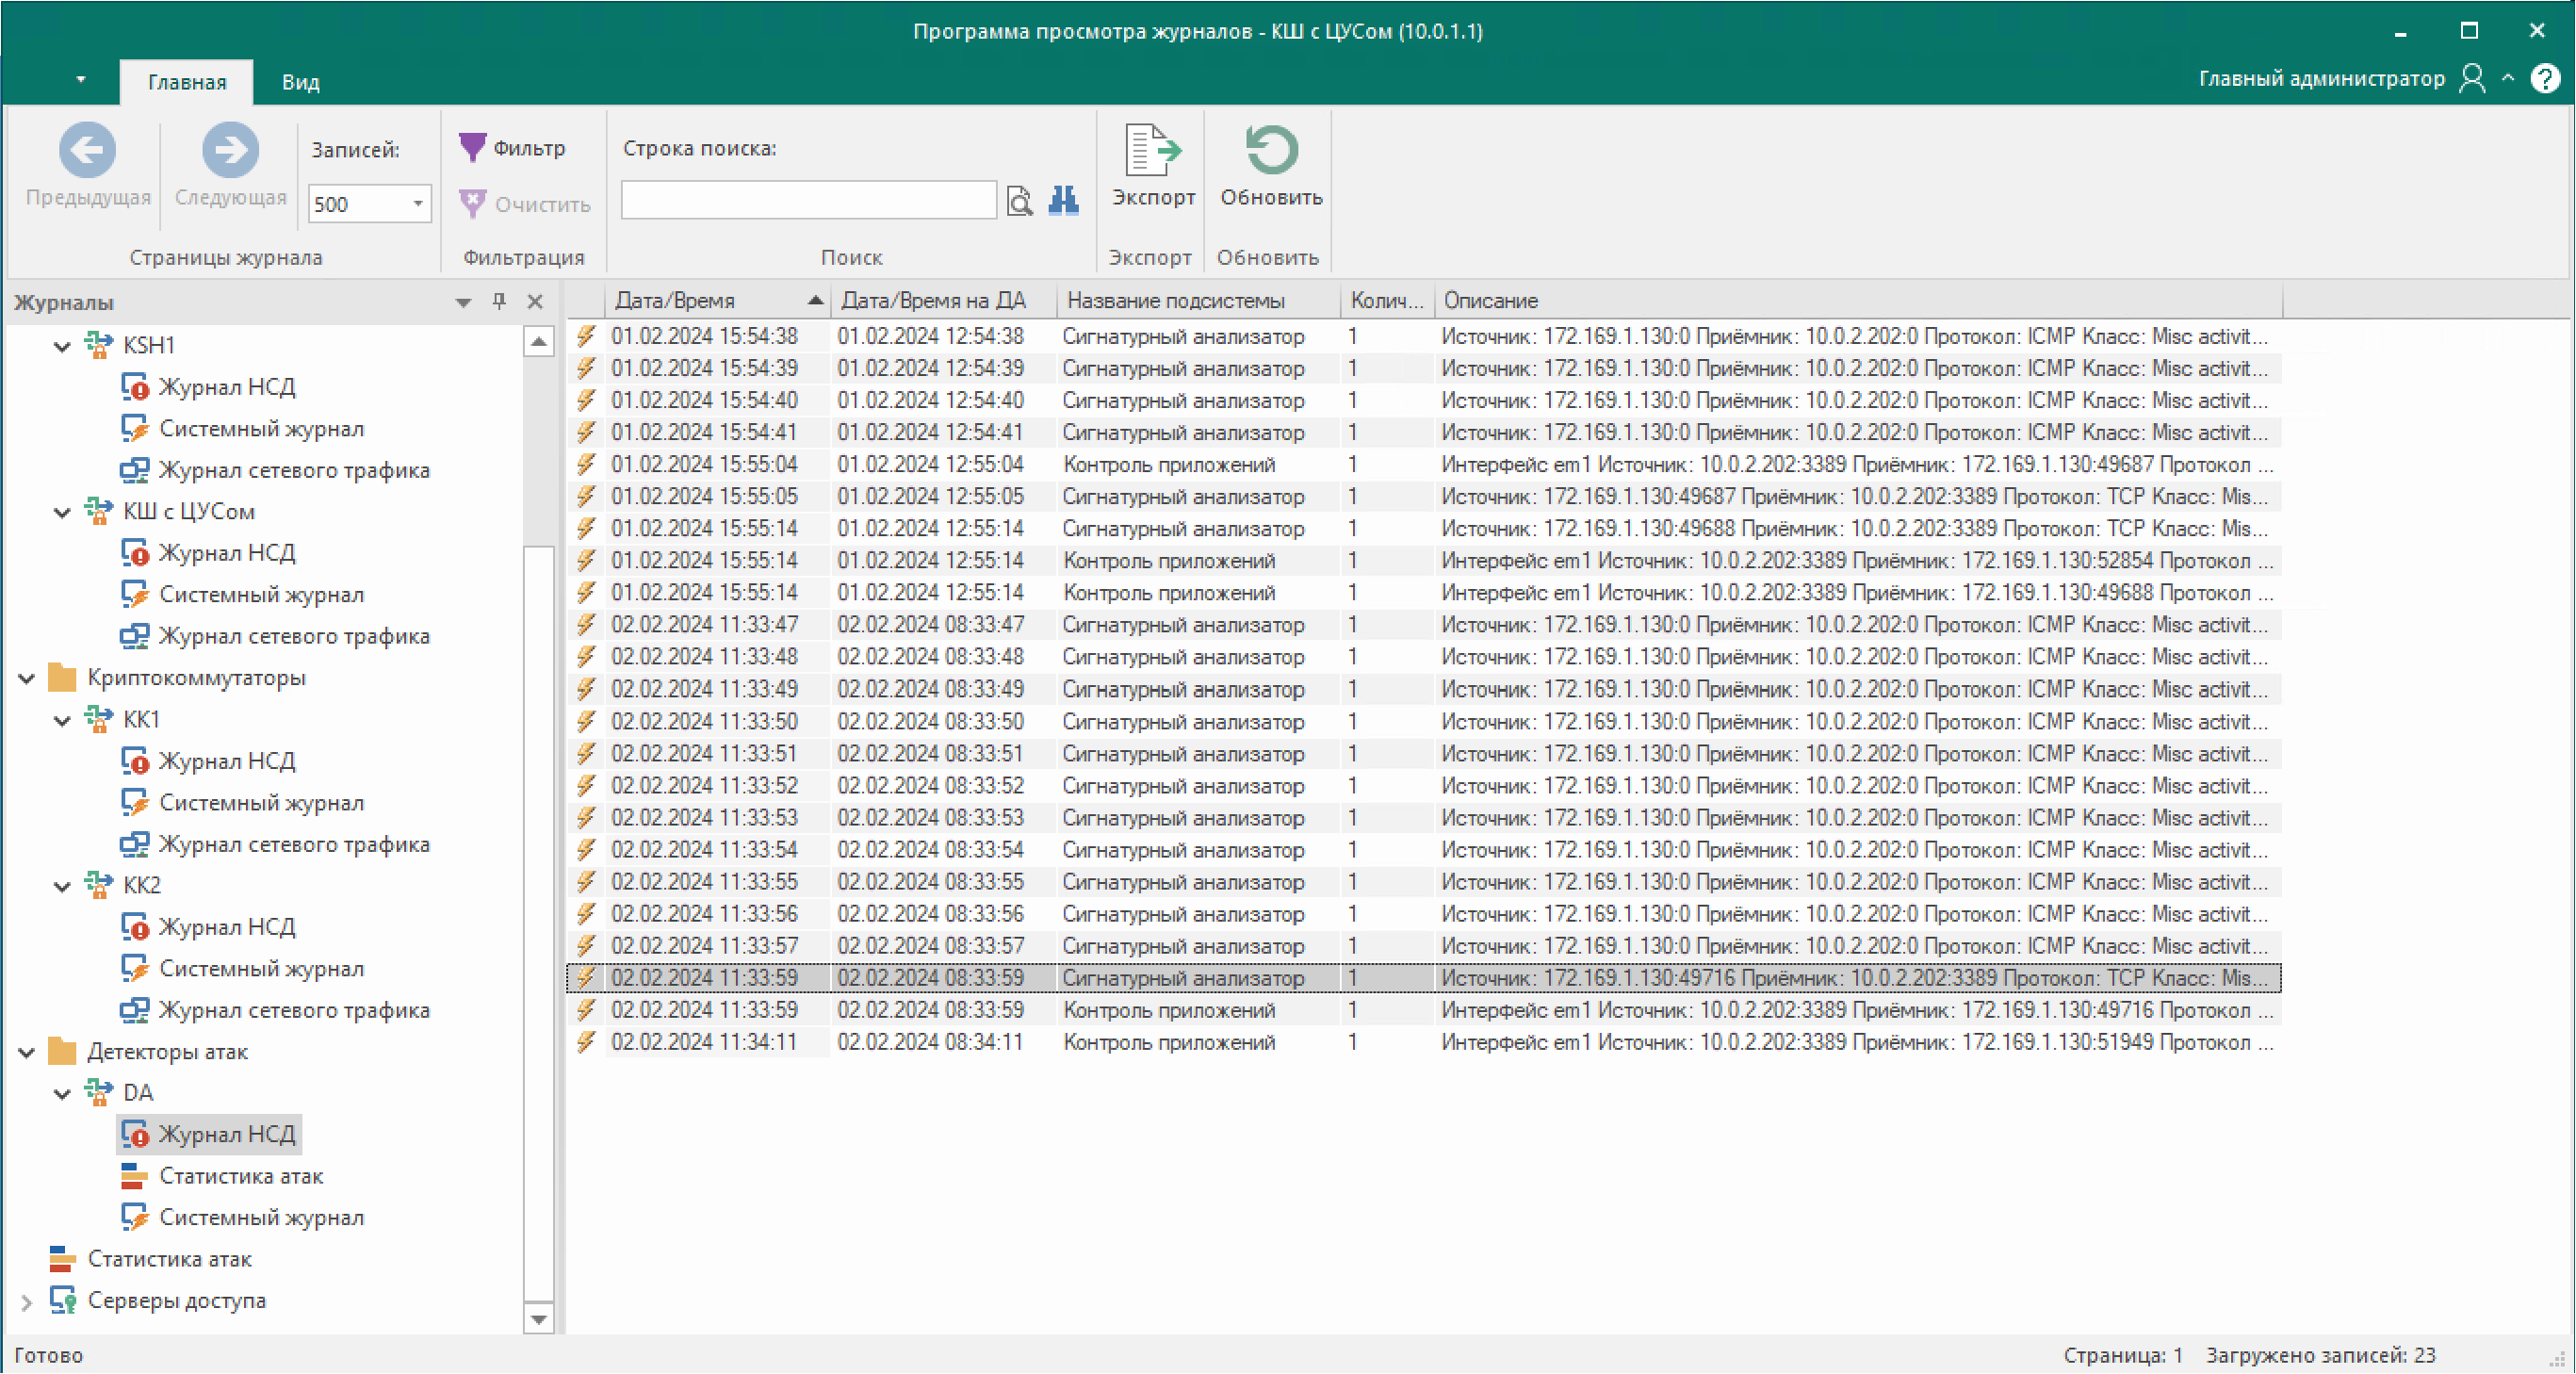
Task: Collapse the Криптокоммутаторы folder
Action: point(27,678)
